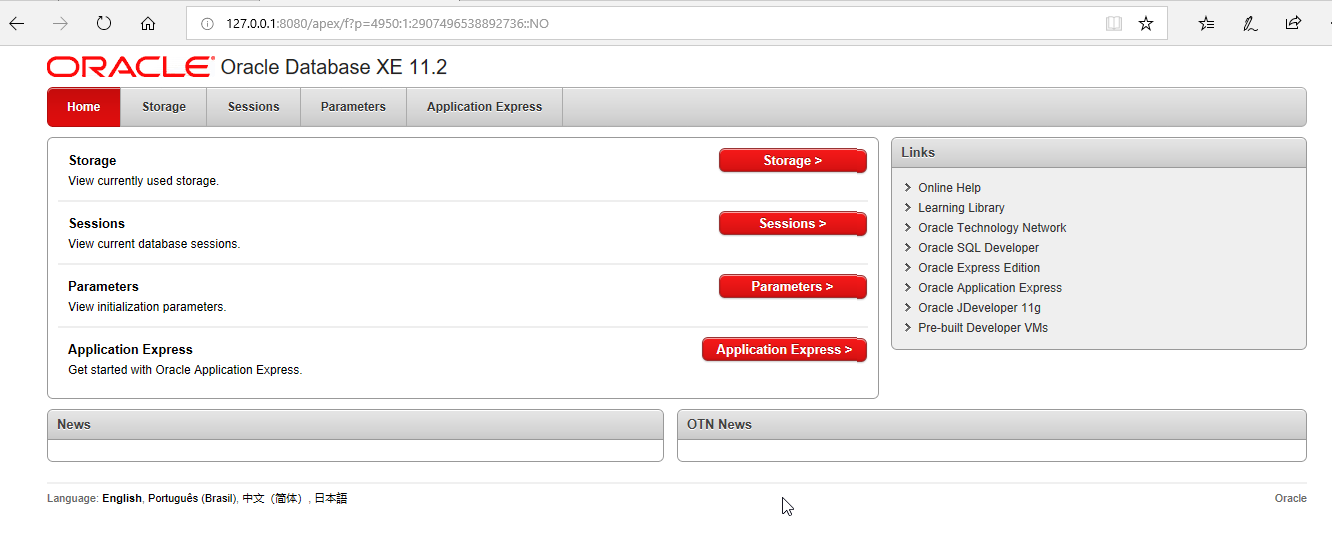Open the Oracle JDeveloper 11g link
The image size is (1332, 533).
979,308
